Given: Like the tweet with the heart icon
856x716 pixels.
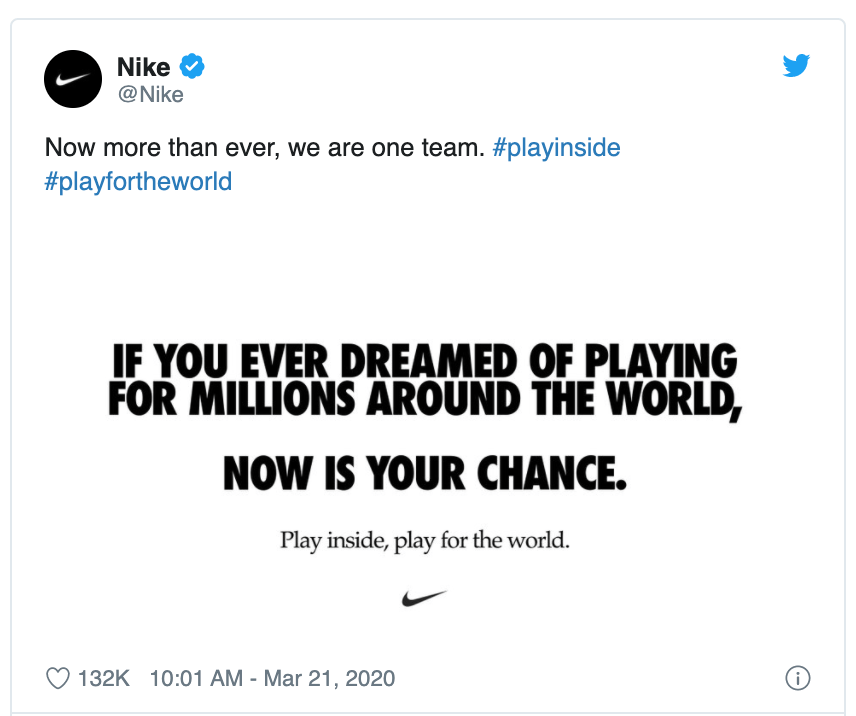Looking at the screenshot, I should pyautogui.click(x=59, y=678).
